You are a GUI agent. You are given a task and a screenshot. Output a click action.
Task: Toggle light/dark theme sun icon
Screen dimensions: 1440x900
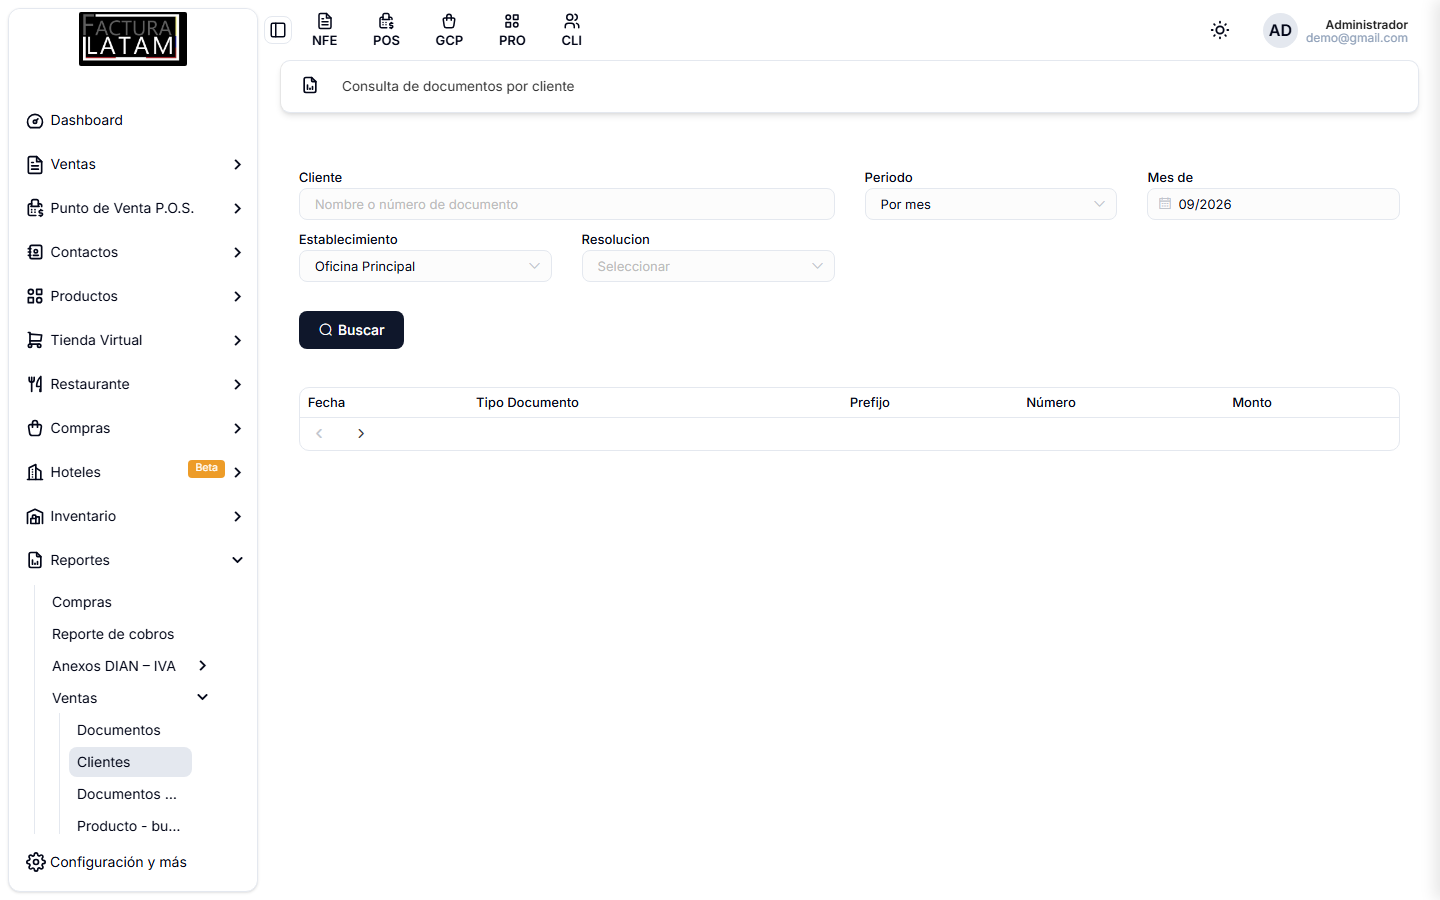click(1220, 30)
